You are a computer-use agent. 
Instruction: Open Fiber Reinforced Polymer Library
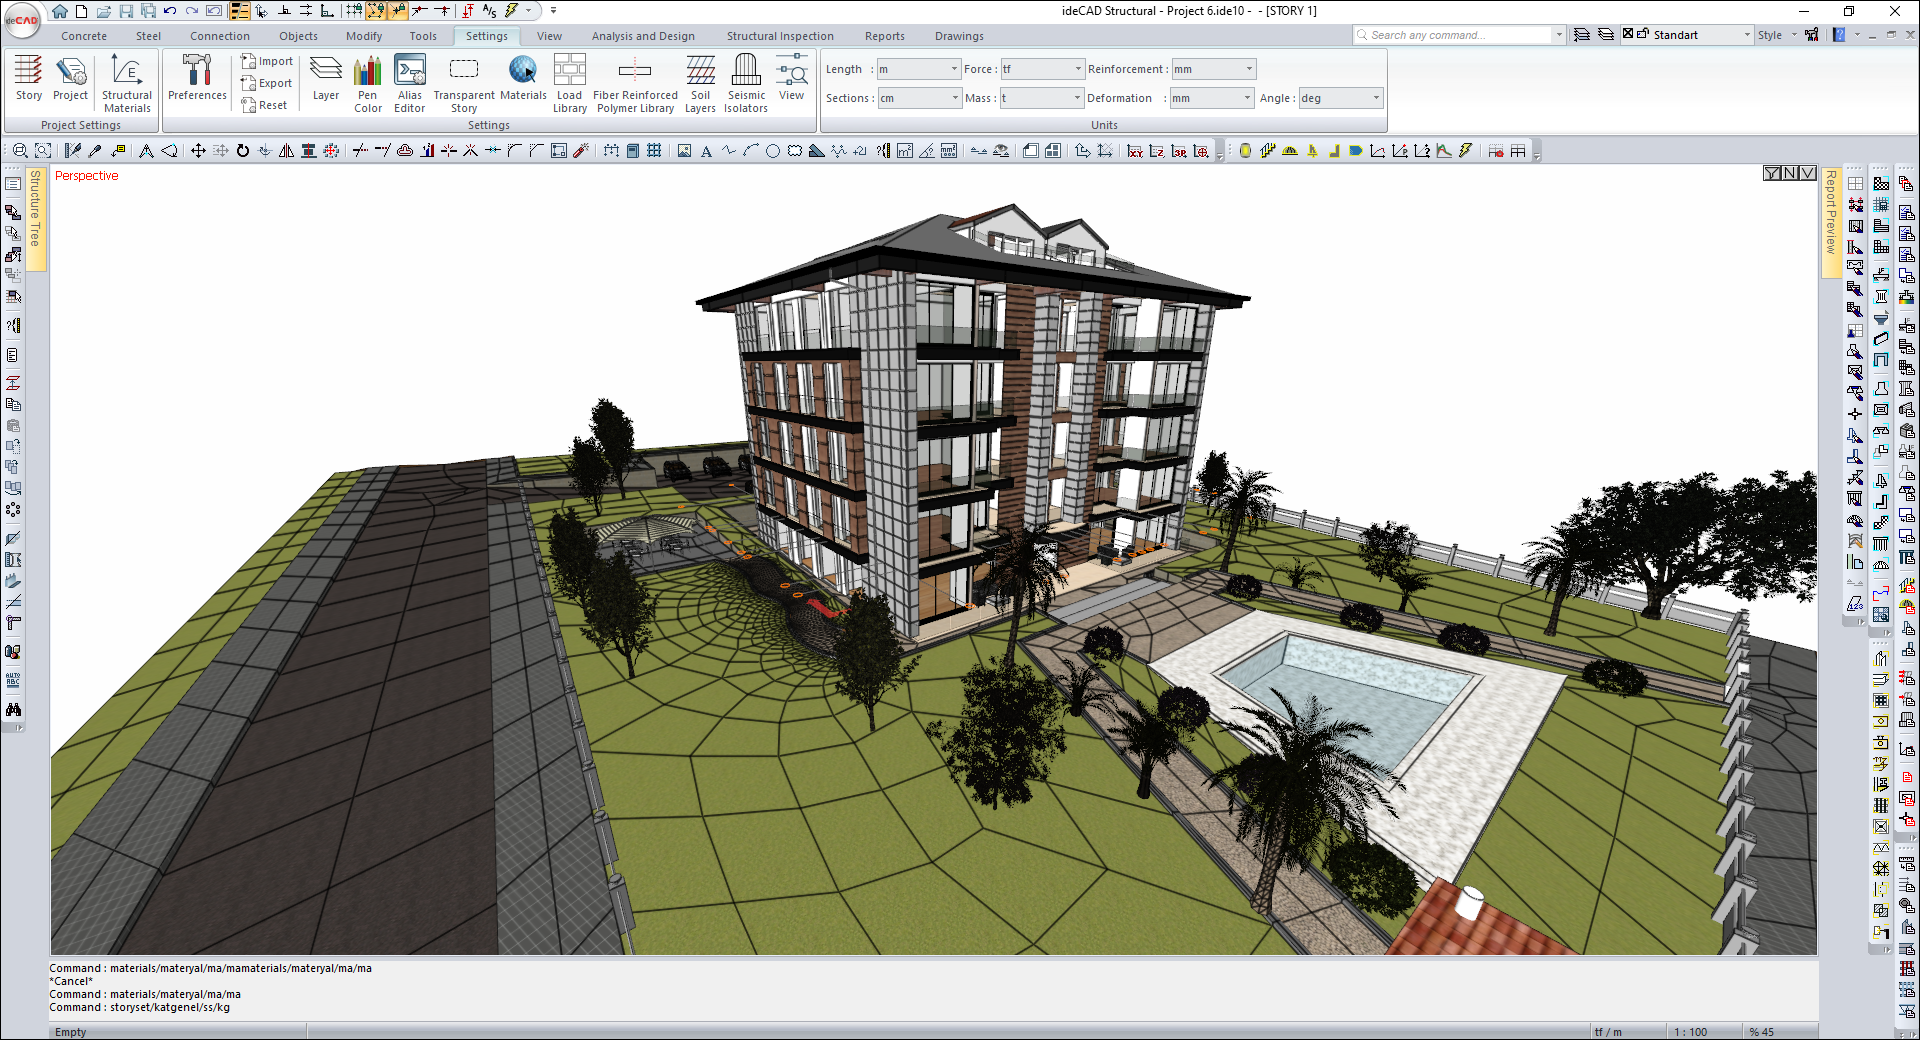[x=635, y=84]
